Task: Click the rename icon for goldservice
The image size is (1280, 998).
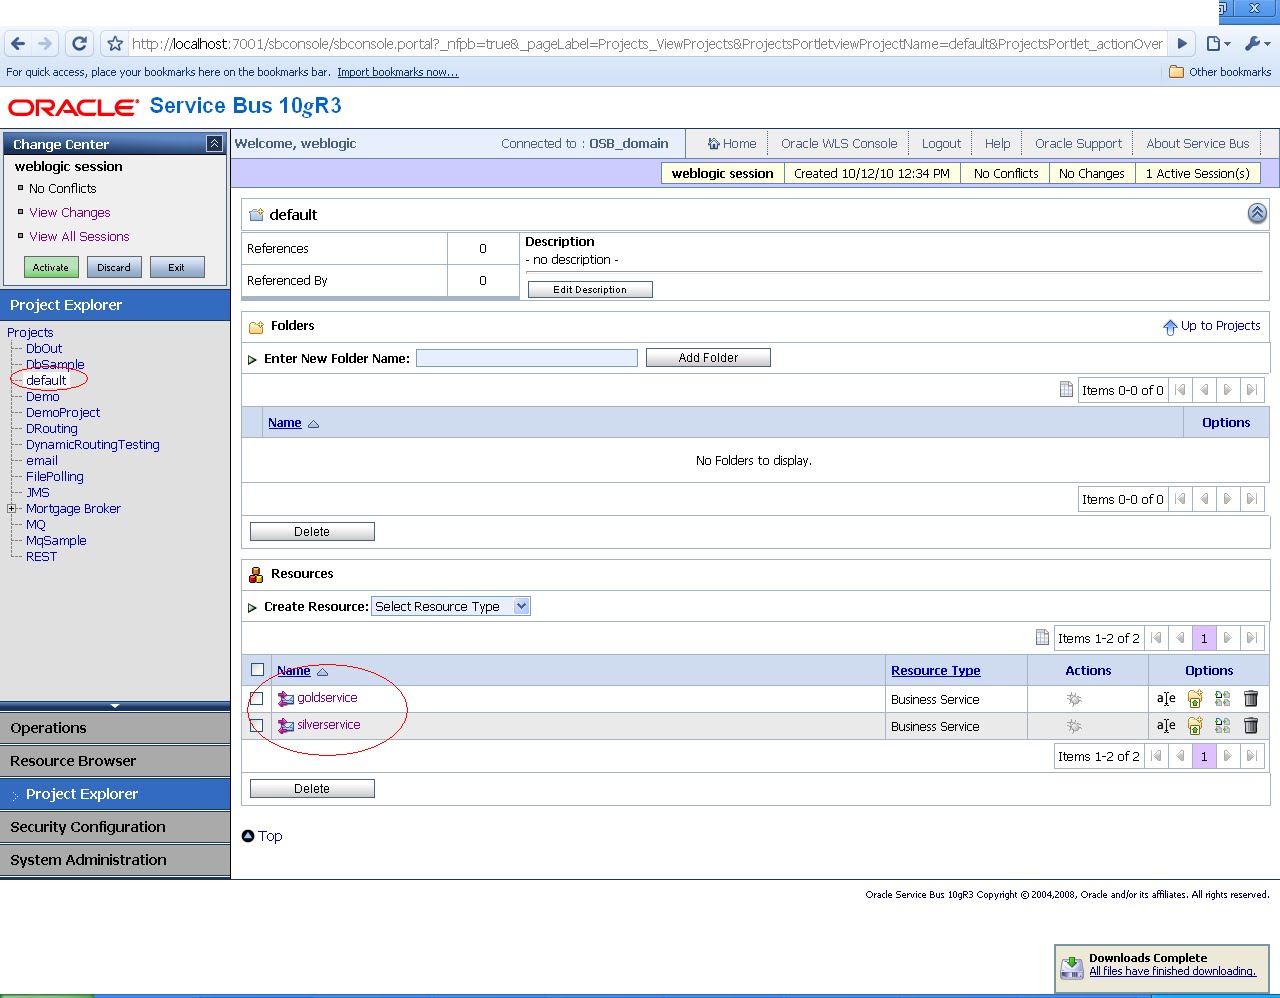Action: [1166, 699]
